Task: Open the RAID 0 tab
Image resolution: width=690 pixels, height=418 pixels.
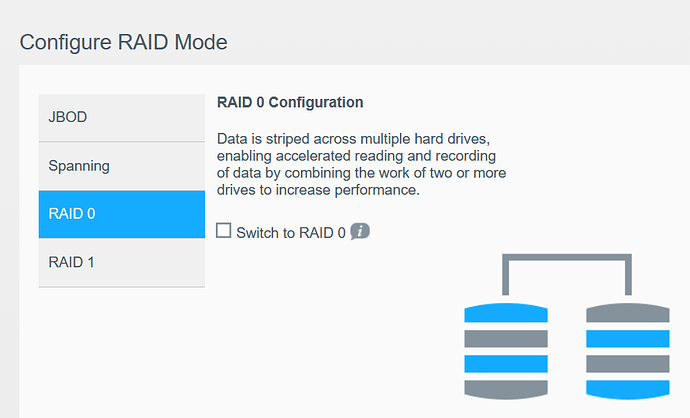Action: 121,213
